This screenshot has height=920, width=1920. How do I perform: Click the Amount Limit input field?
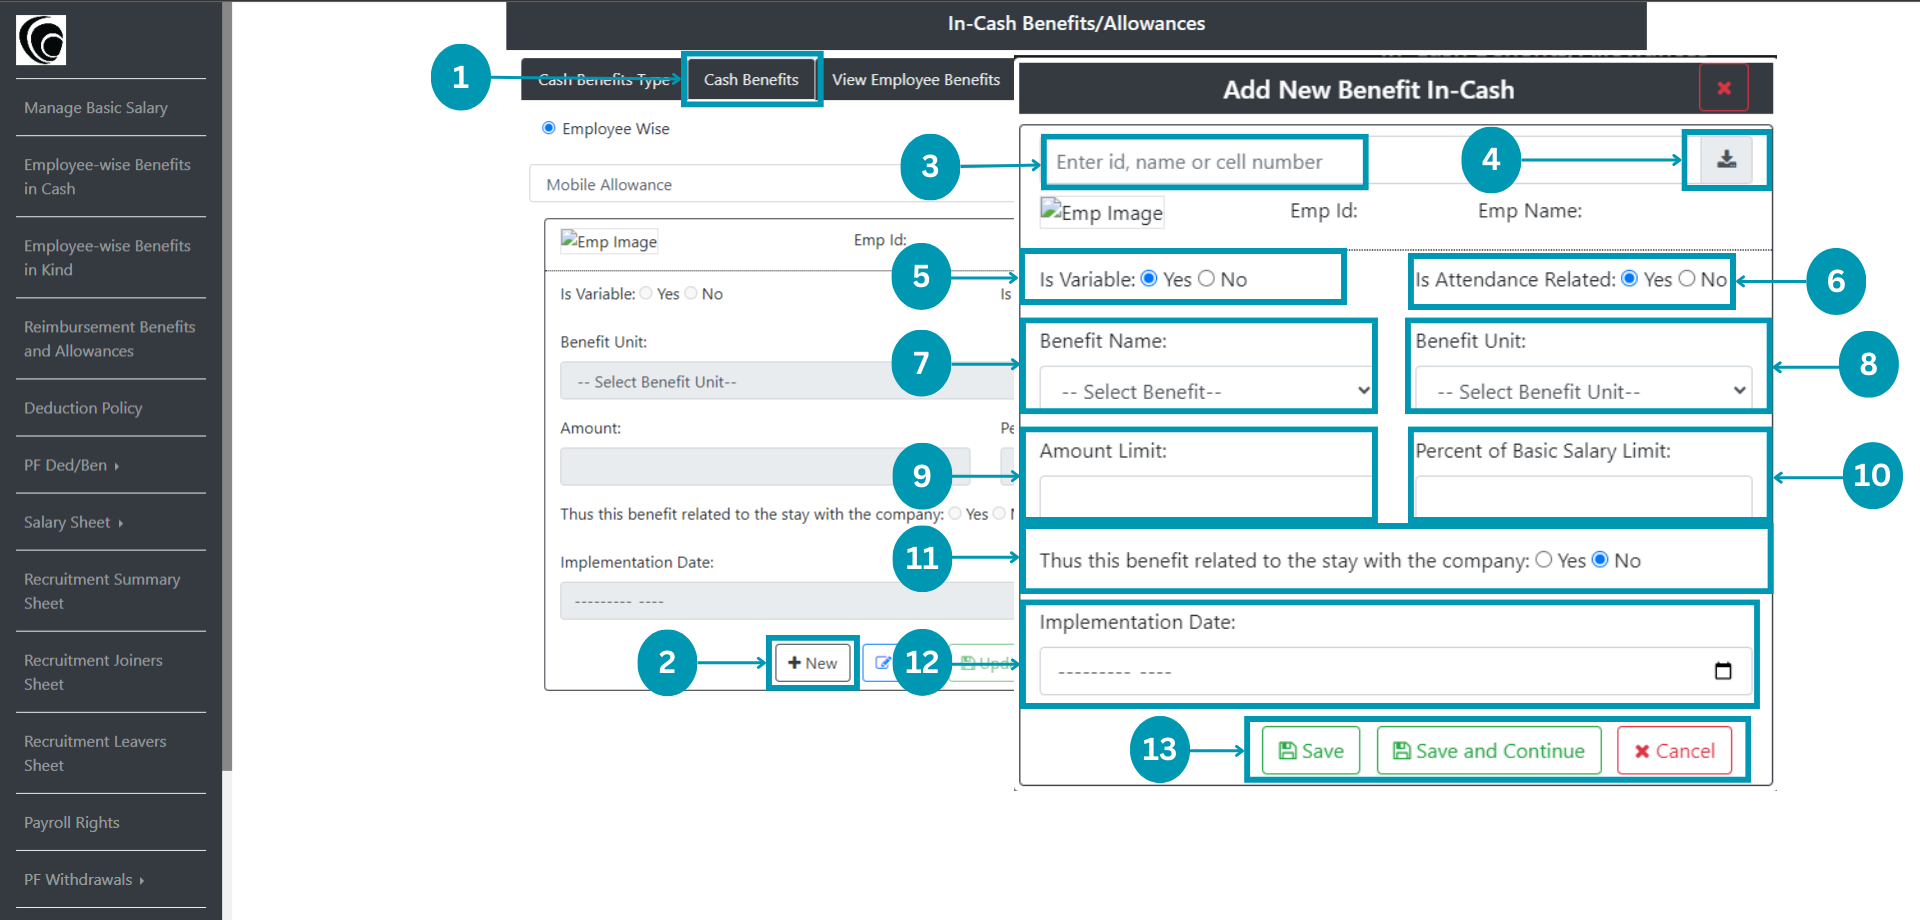[x=1207, y=497]
